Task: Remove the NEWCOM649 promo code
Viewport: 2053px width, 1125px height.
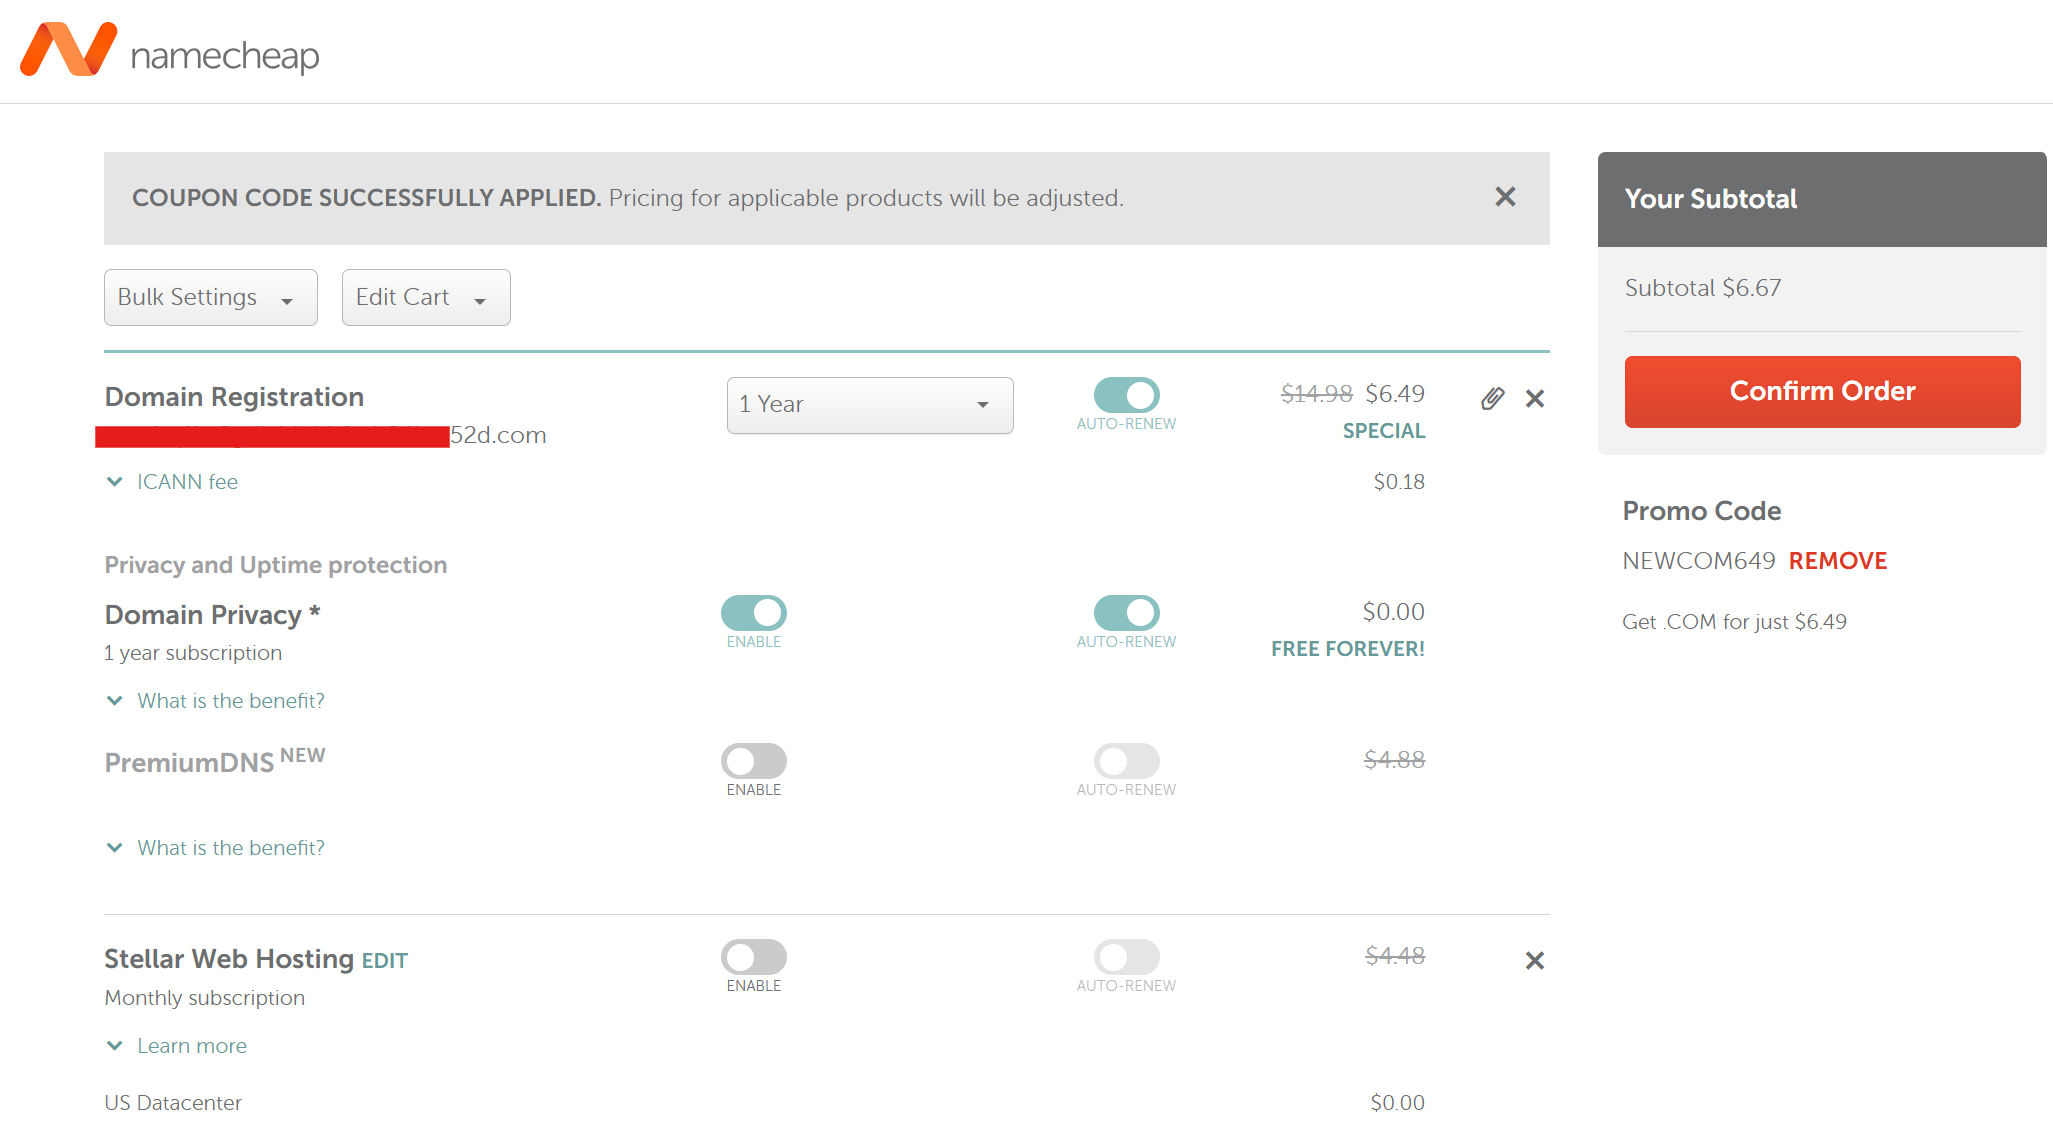Action: [1838, 561]
